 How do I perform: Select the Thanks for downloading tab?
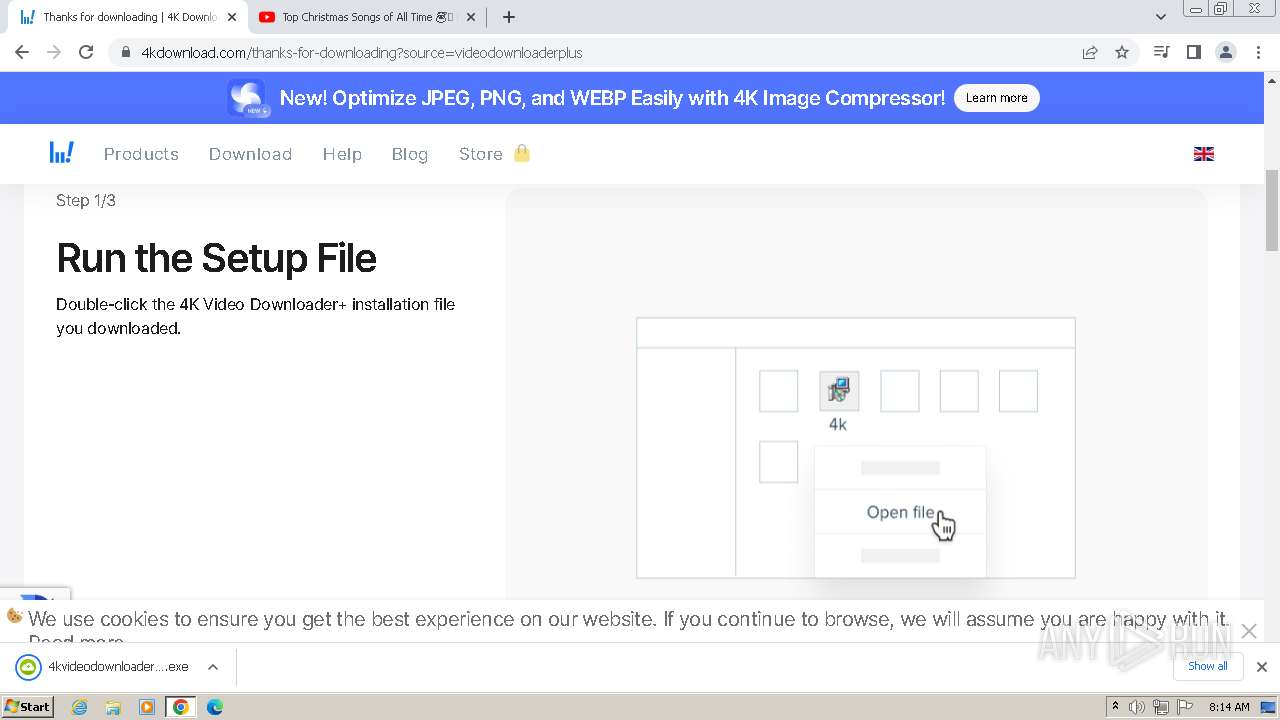[128, 17]
